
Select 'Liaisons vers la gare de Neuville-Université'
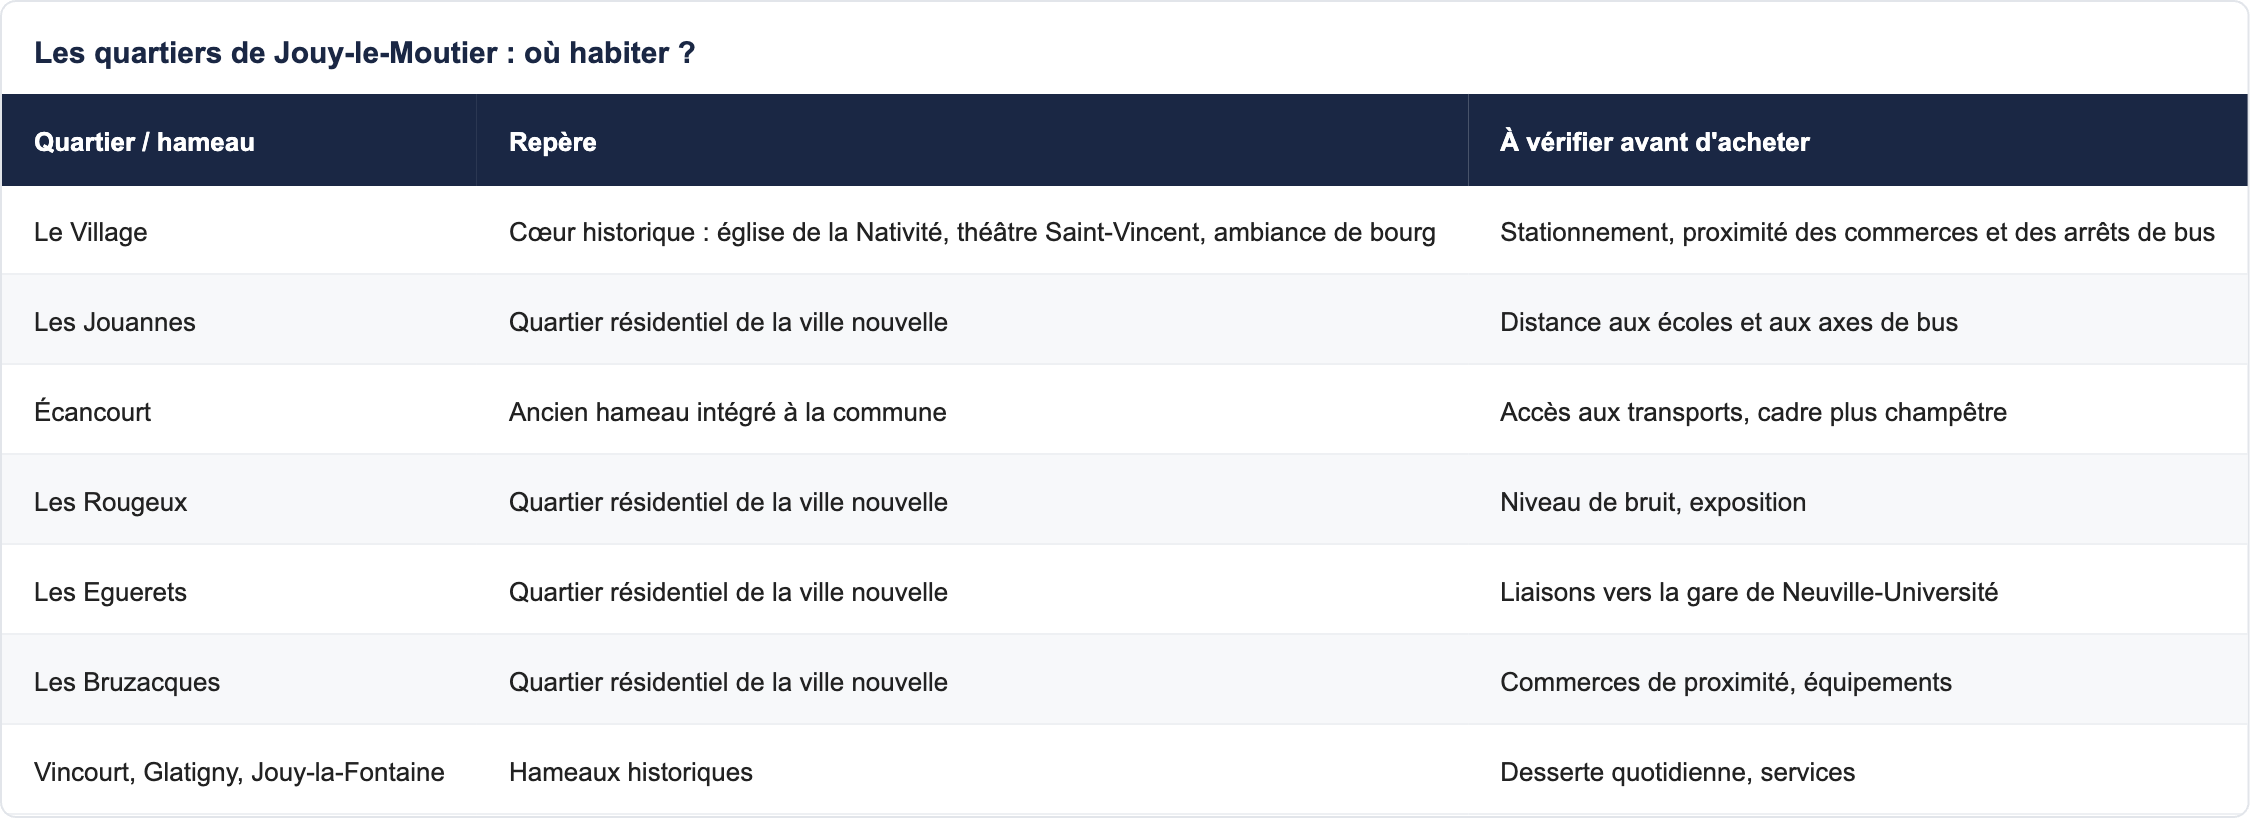click(1748, 592)
